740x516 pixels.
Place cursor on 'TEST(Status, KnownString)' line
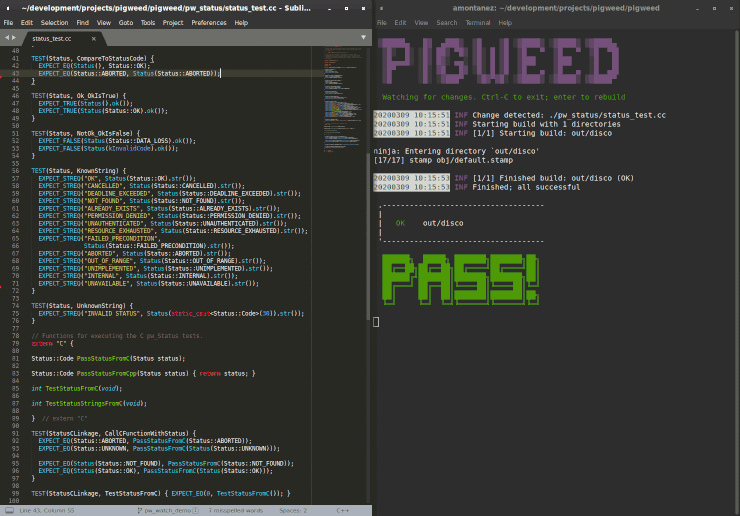coord(79,171)
